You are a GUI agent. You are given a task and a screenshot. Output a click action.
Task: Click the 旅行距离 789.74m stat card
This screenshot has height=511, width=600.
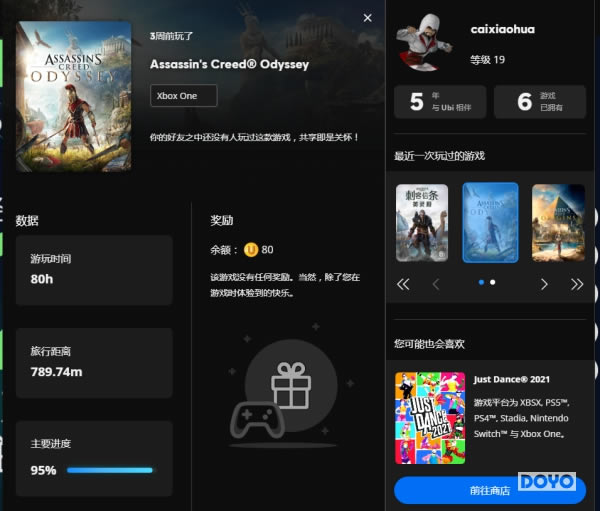pos(94,363)
